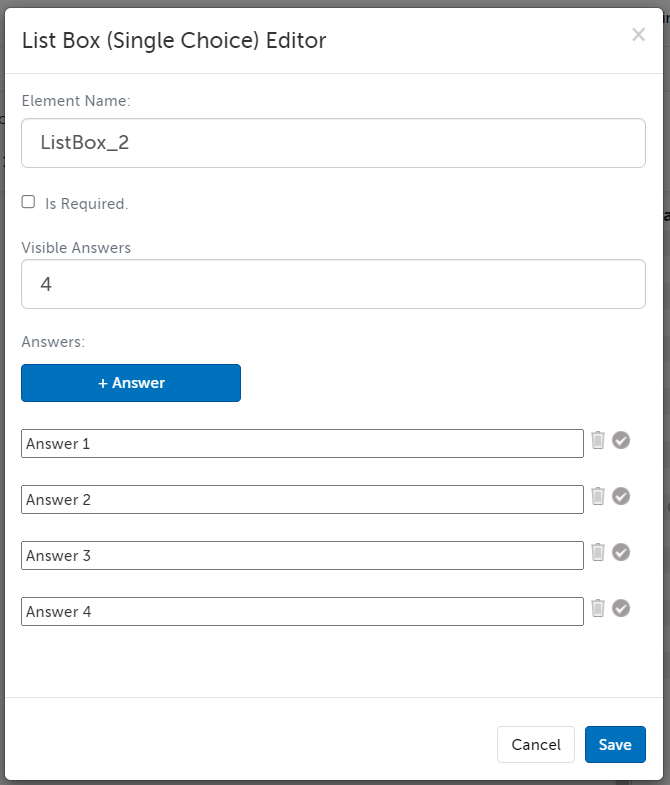This screenshot has height=785, width=670.
Task: Delete Answer 3 with trash icon
Action: (x=598, y=552)
